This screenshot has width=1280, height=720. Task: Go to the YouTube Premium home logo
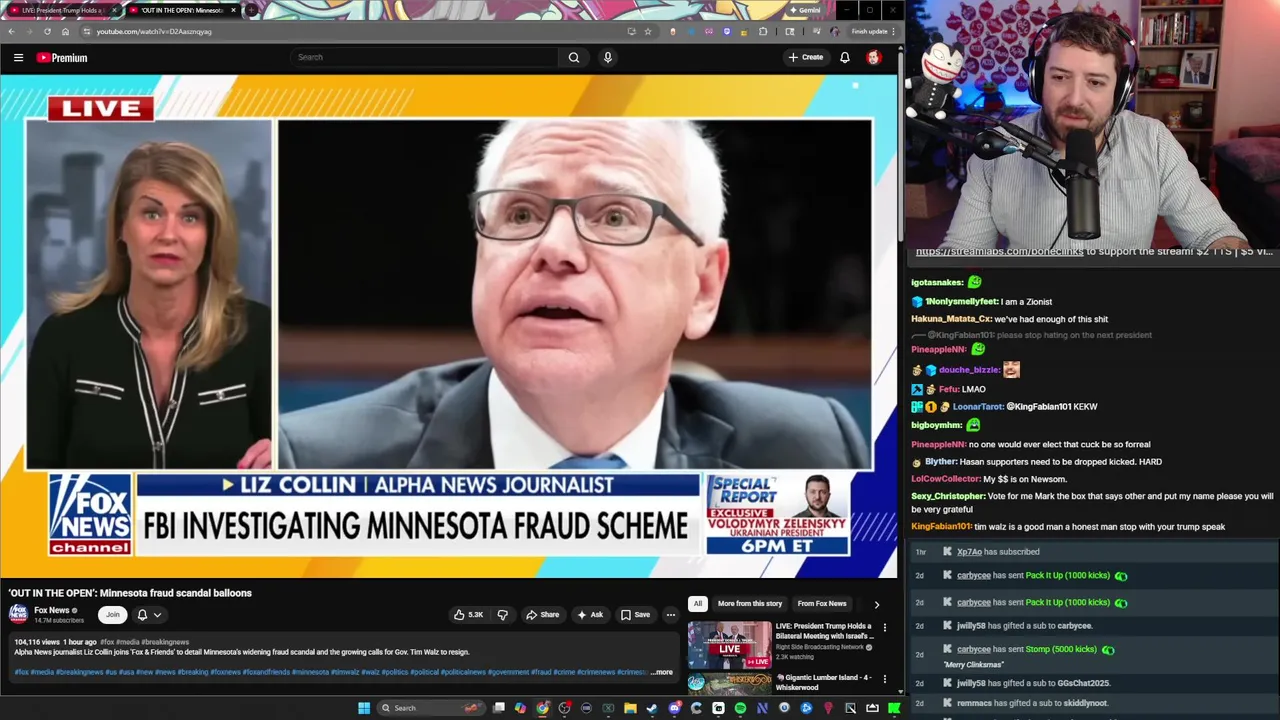tap(62, 58)
